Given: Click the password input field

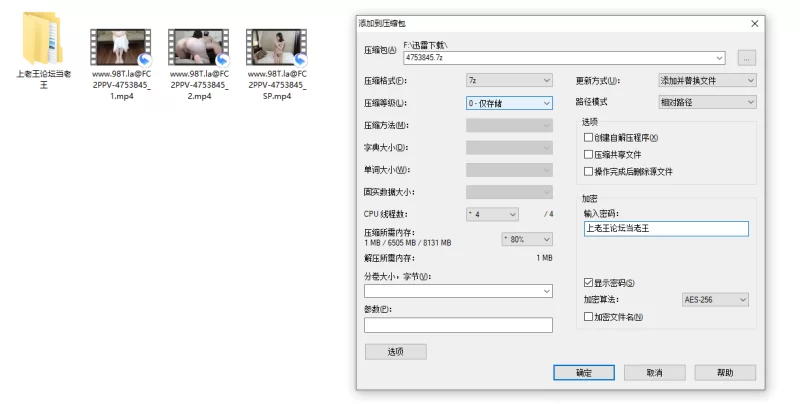Looking at the screenshot, I should (x=665, y=228).
